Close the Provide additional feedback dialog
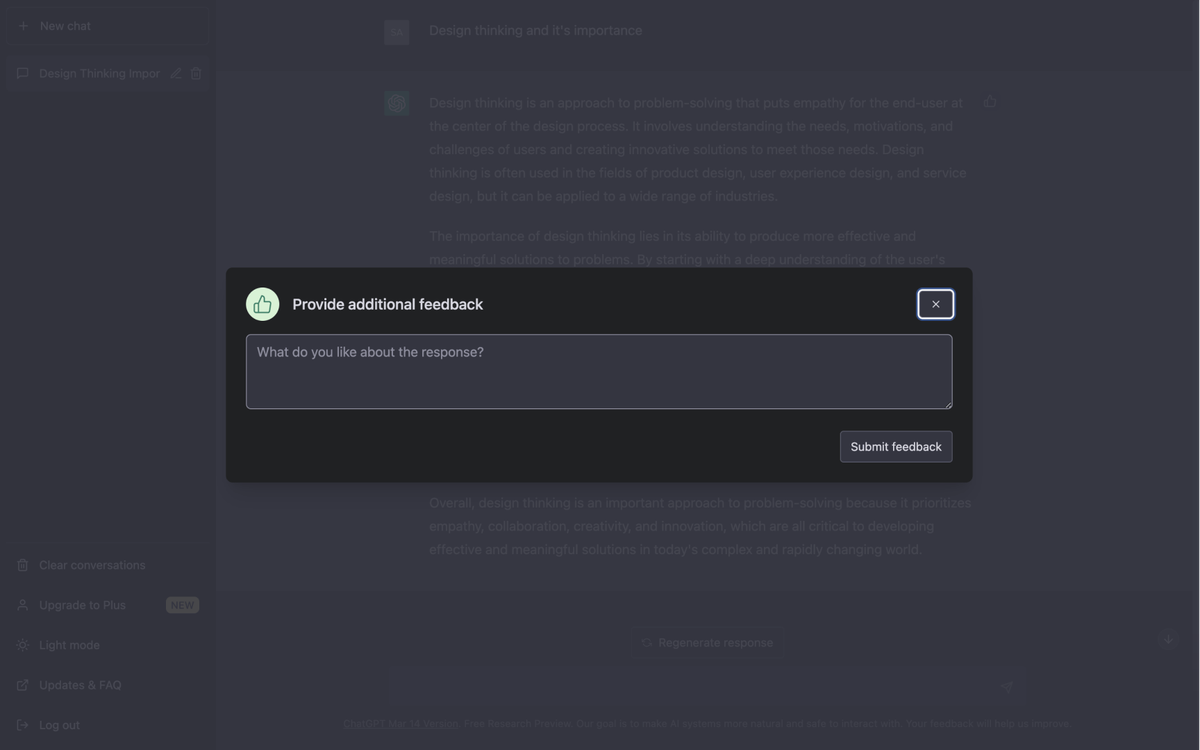This screenshot has height=750, width=1200. (935, 303)
